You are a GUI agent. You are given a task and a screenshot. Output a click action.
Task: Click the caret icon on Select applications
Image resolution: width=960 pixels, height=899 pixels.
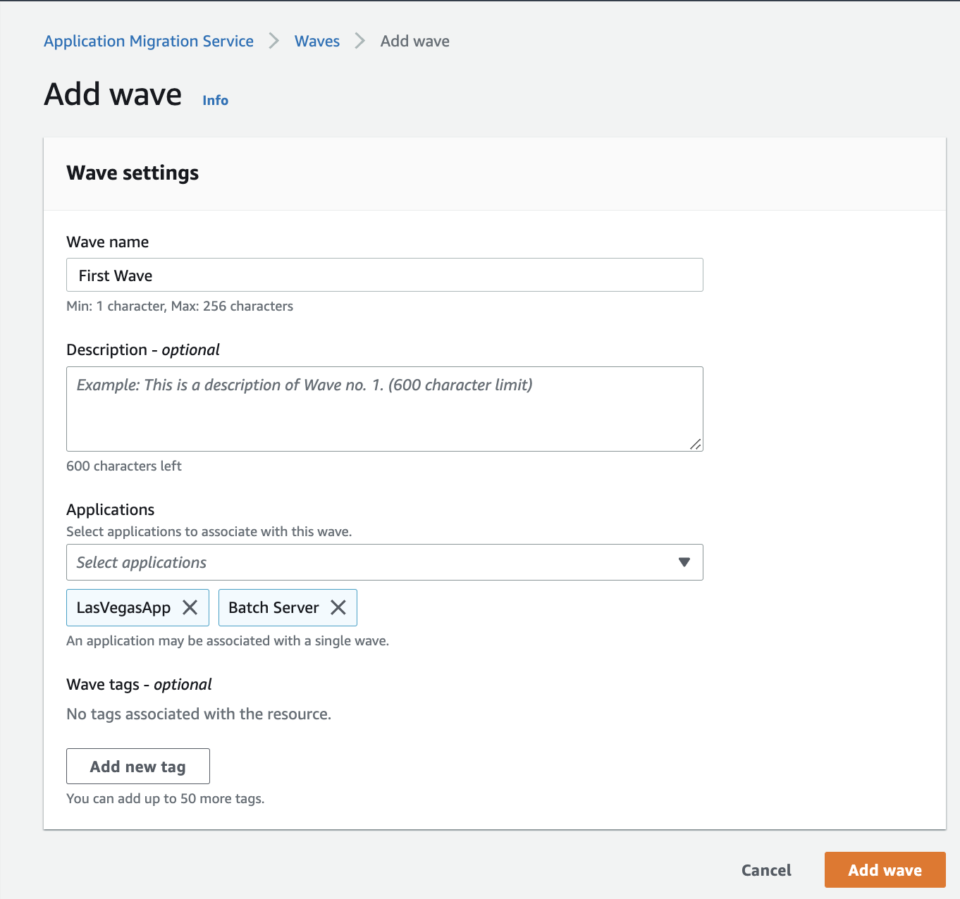(x=685, y=562)
